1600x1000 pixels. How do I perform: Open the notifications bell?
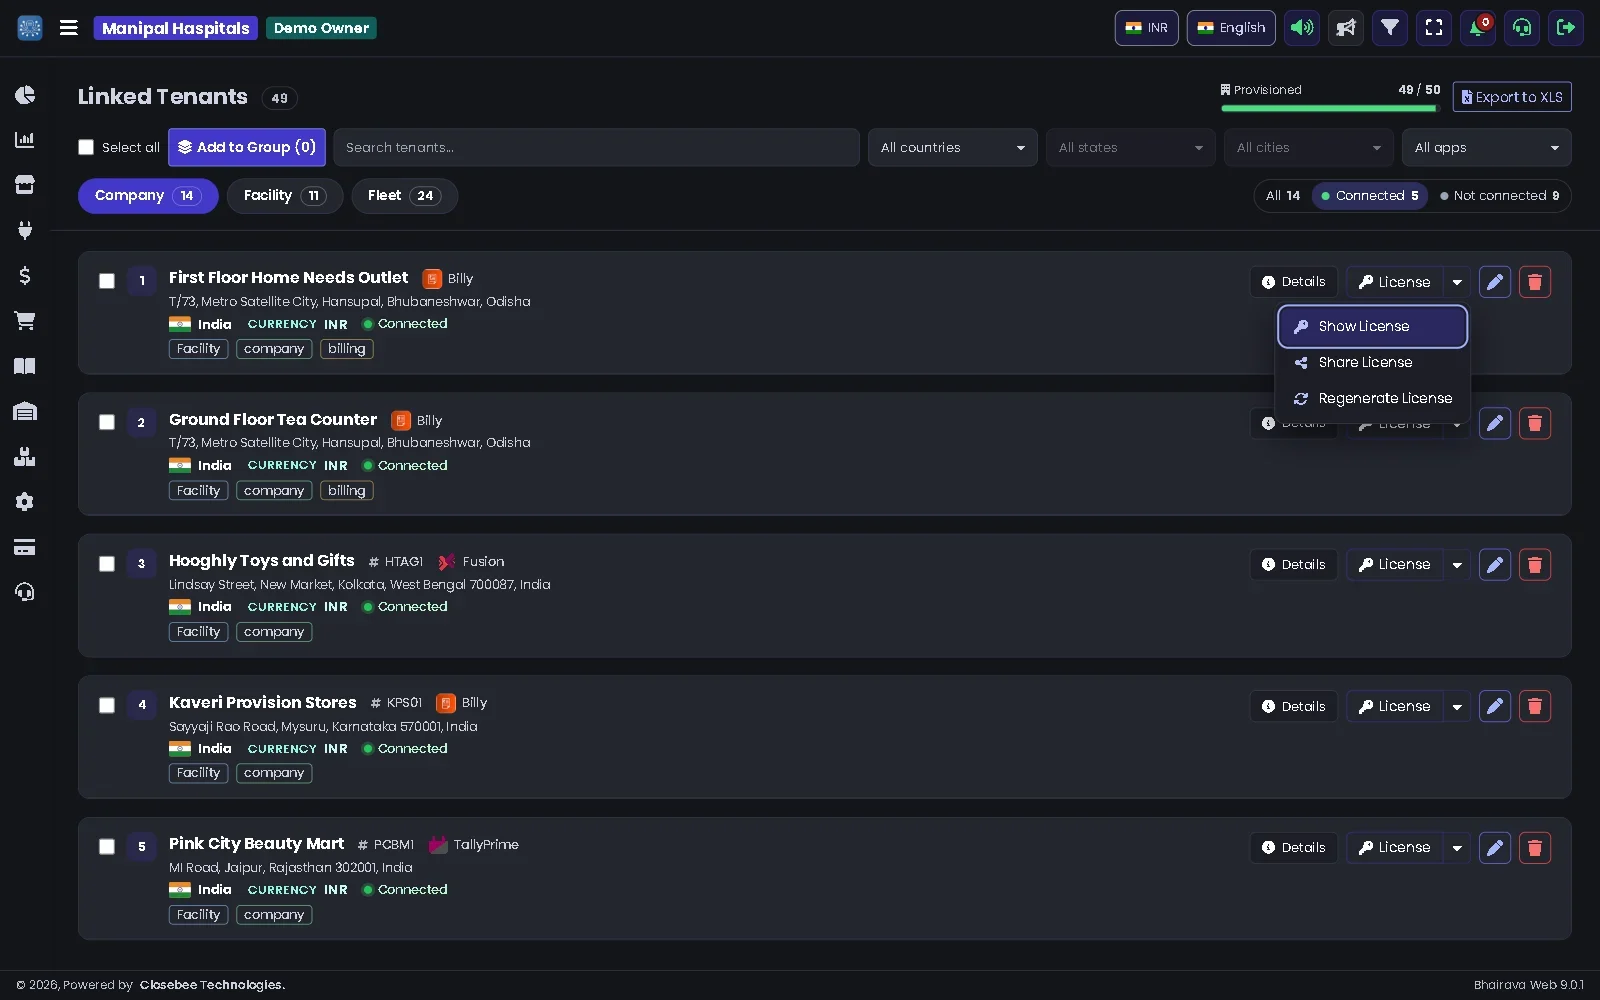pyautogui.click(x=1478, y=28)
